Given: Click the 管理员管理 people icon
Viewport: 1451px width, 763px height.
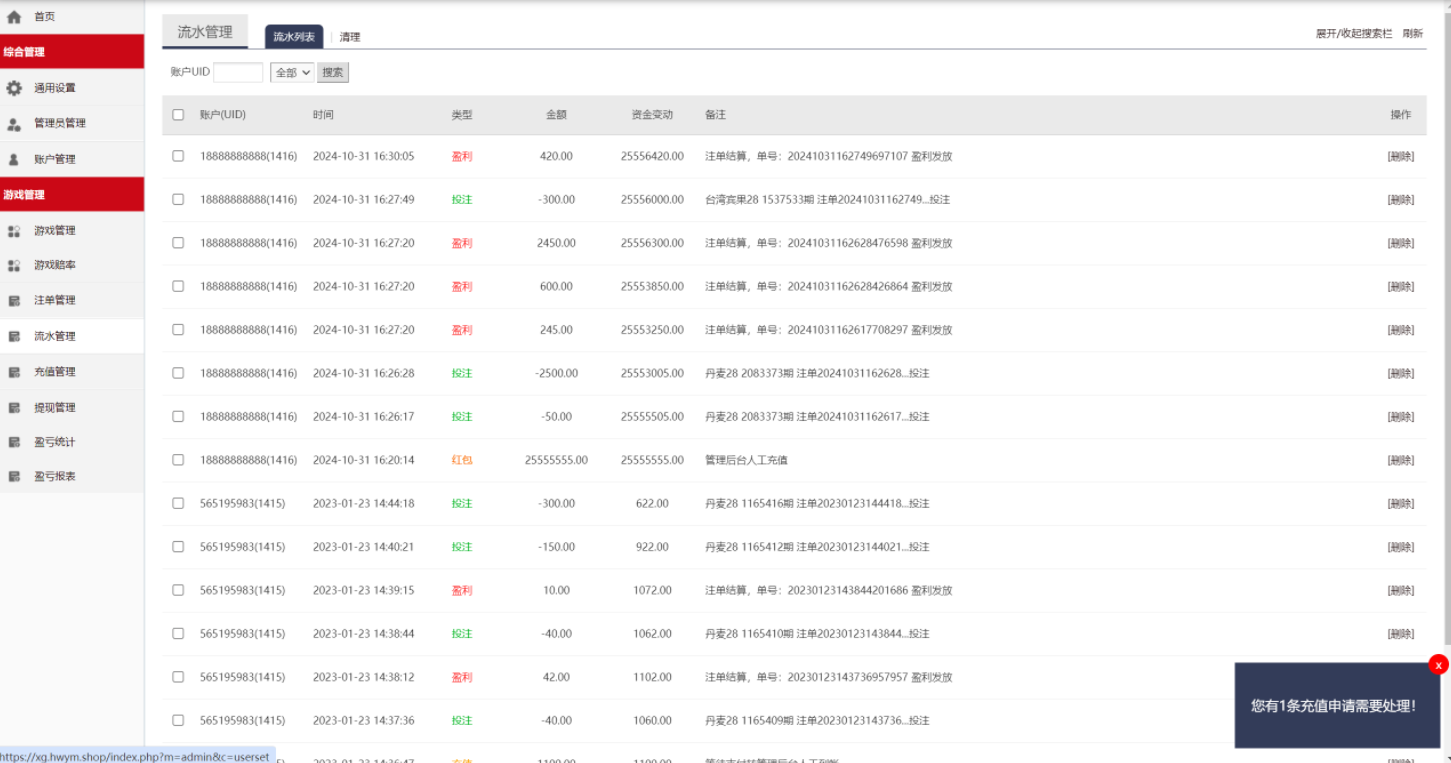Looking at the screenshot, I should (x=14, y=124).
